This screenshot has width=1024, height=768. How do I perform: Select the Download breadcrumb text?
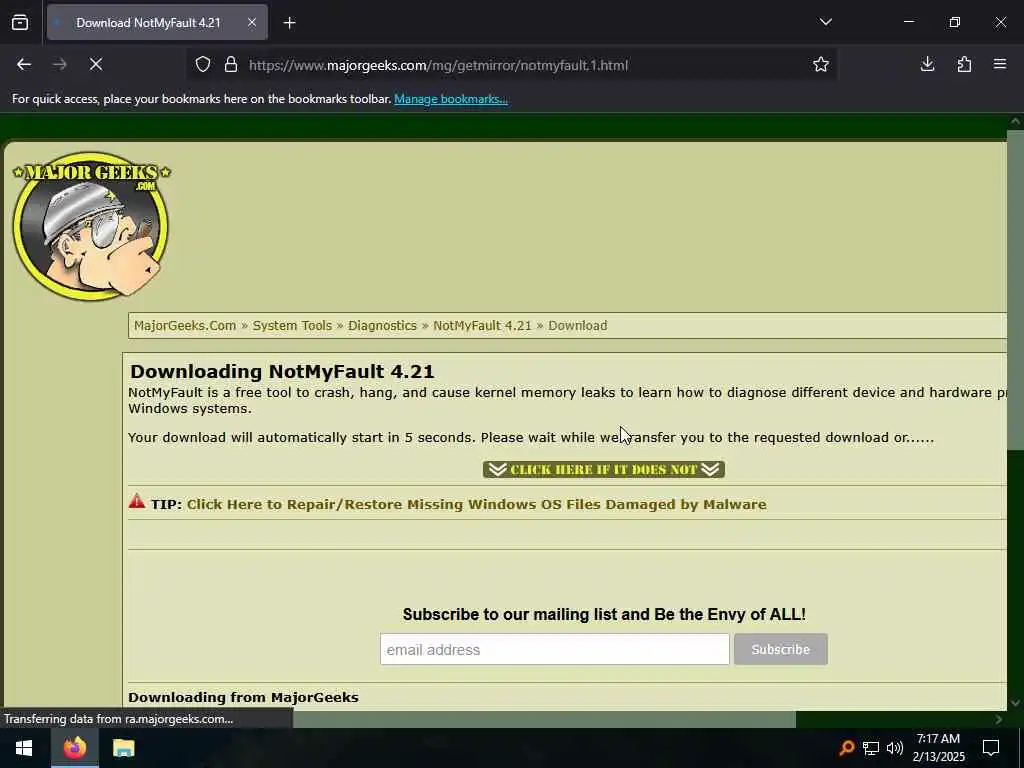click(577, 325)
